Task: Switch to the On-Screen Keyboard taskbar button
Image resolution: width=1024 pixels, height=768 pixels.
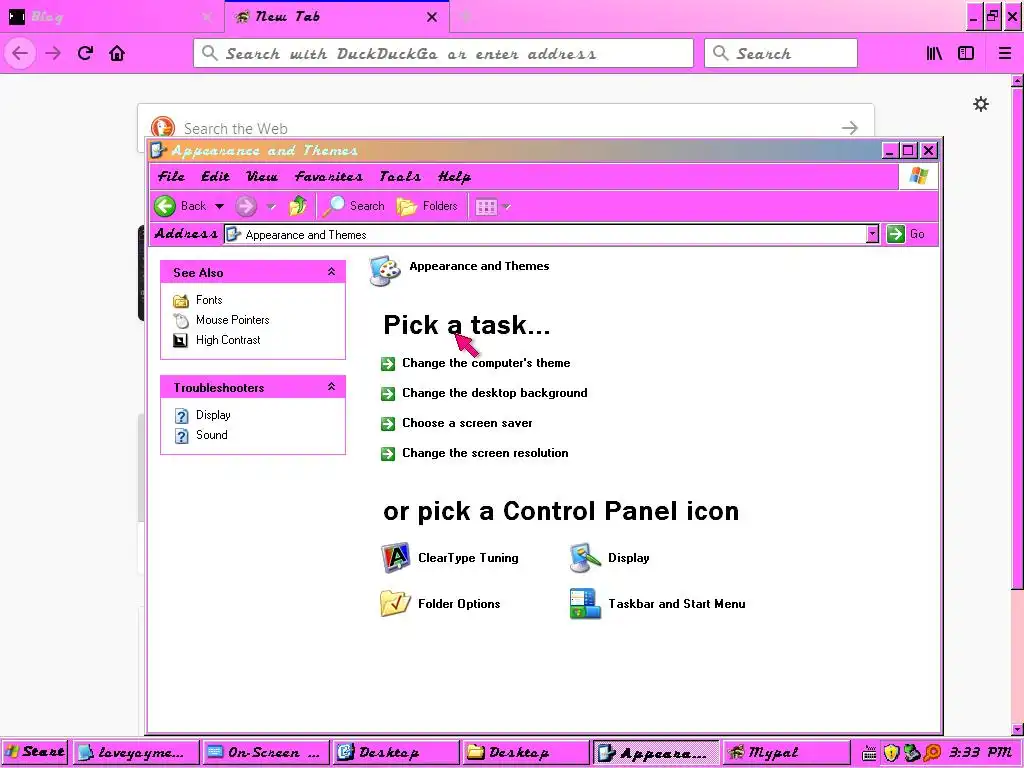Action: (264, 753)
